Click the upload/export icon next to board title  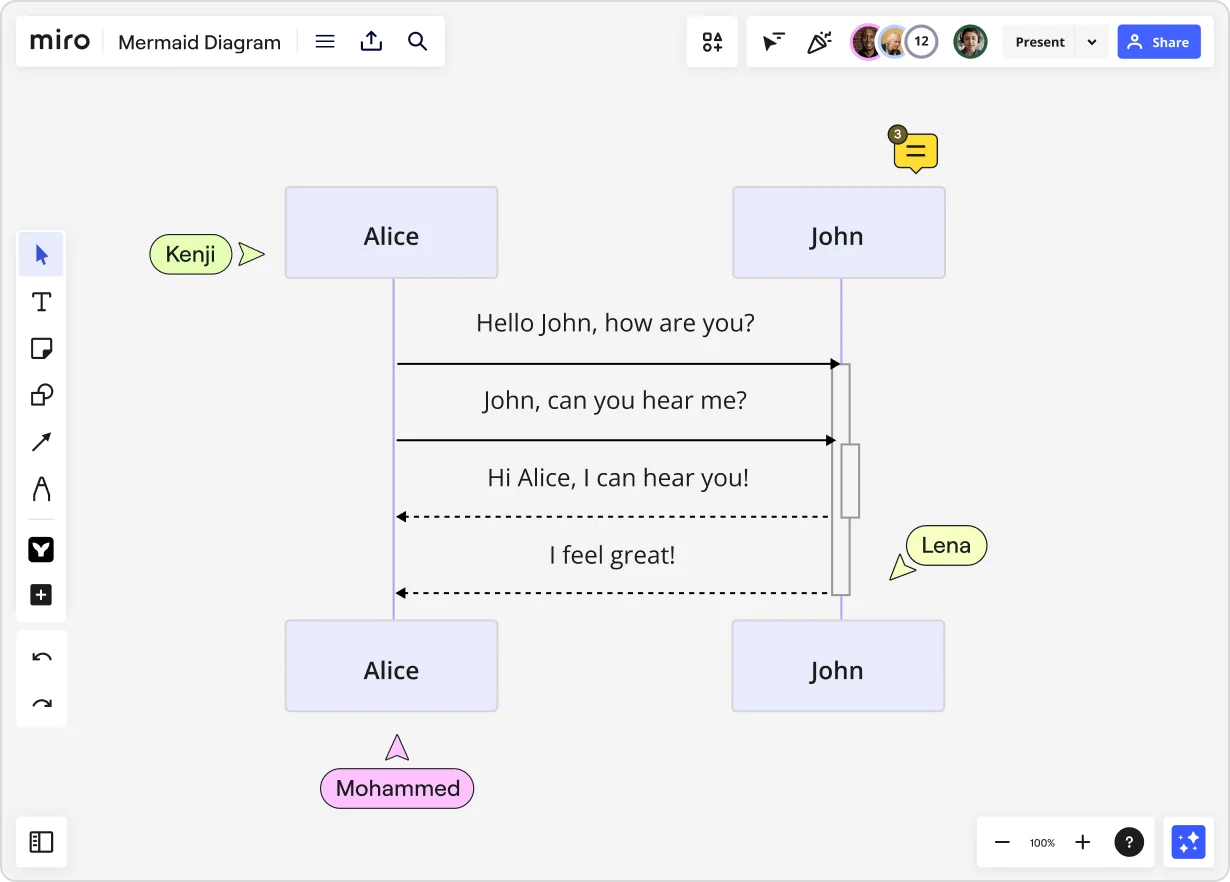371,41
